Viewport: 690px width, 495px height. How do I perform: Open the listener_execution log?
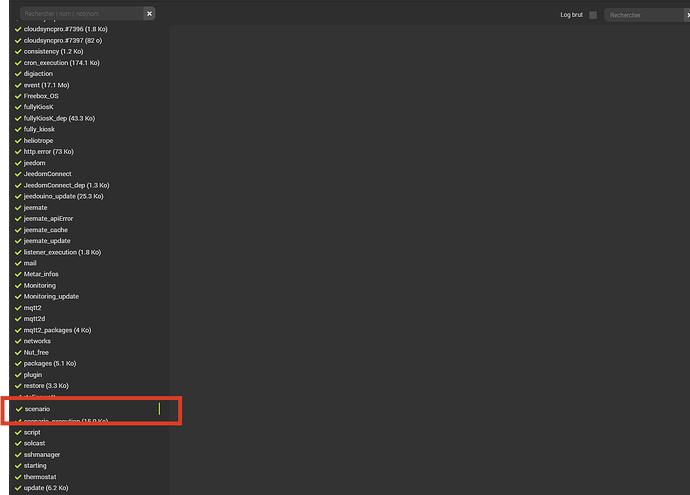point(62,253)
